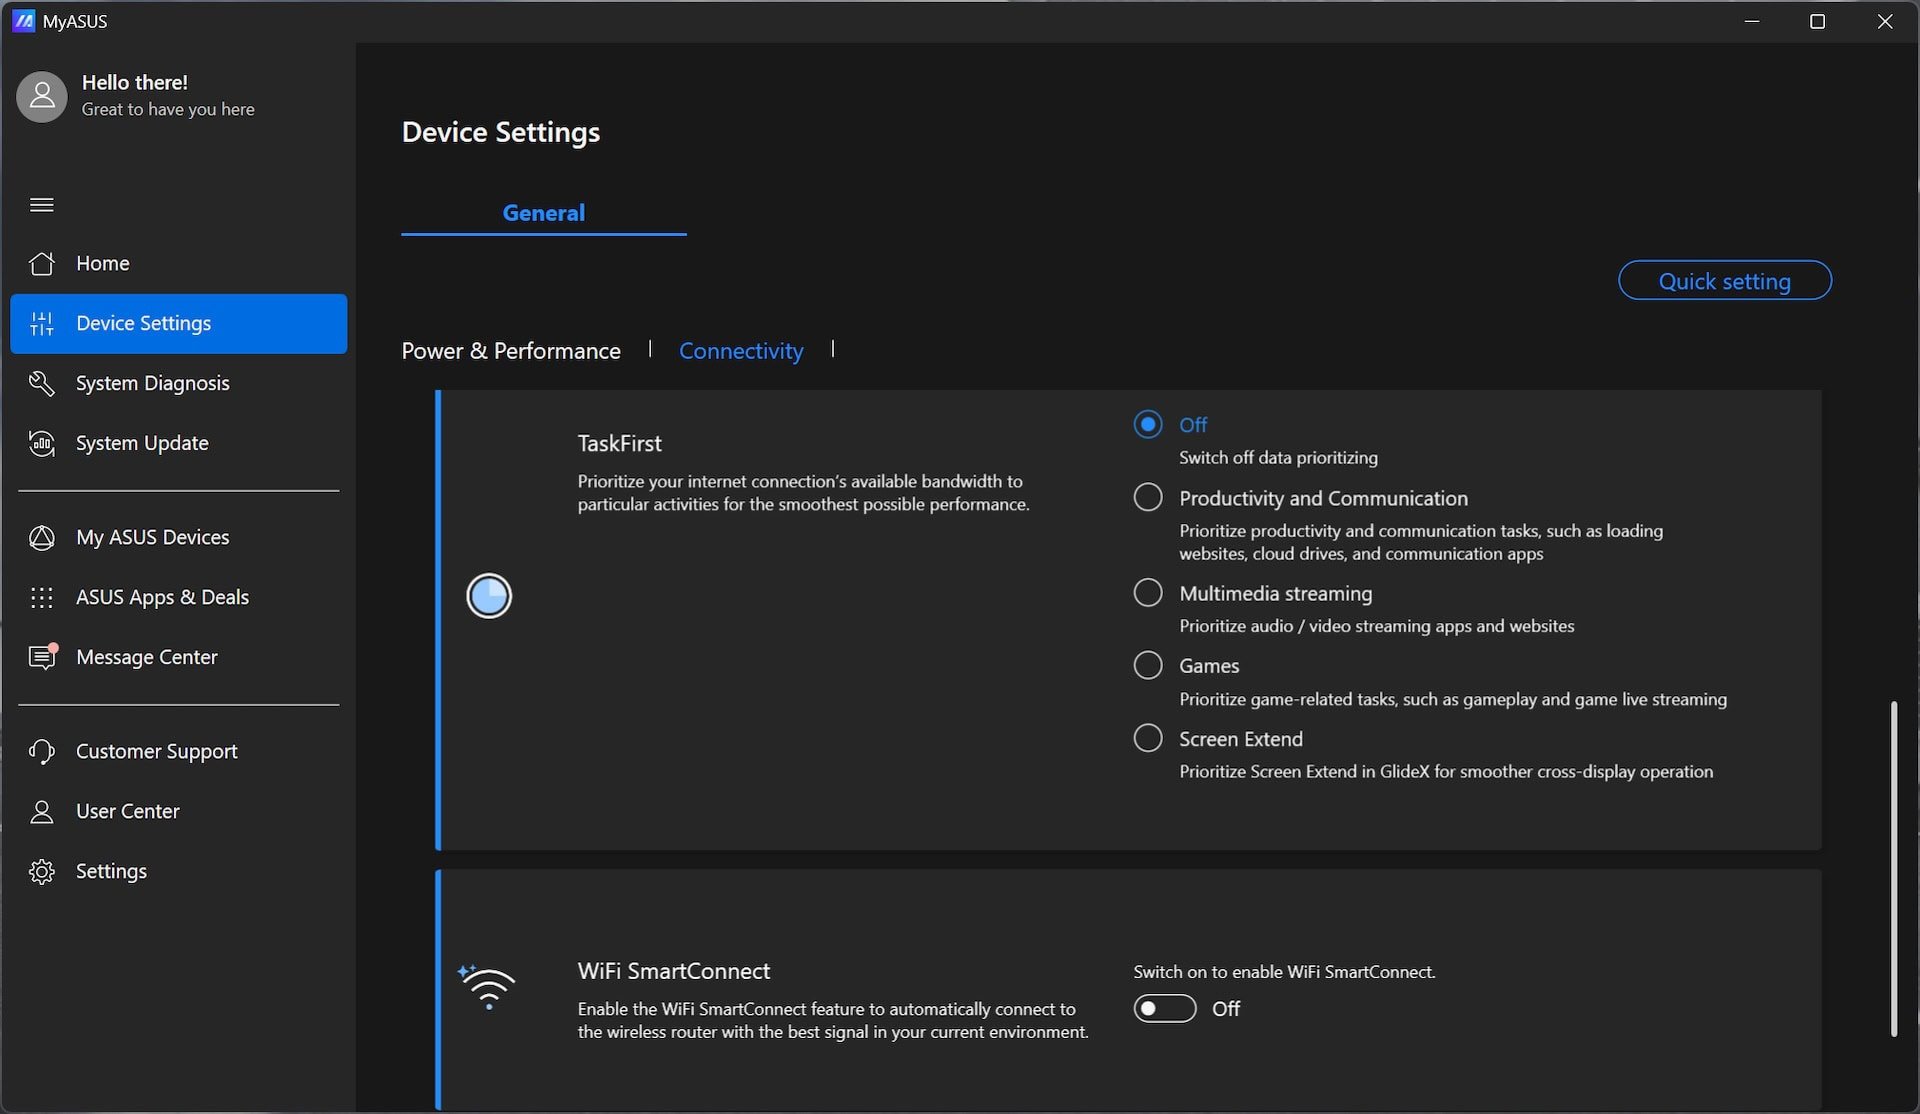Click the Device Settings sliders icon

coord(42,323)
